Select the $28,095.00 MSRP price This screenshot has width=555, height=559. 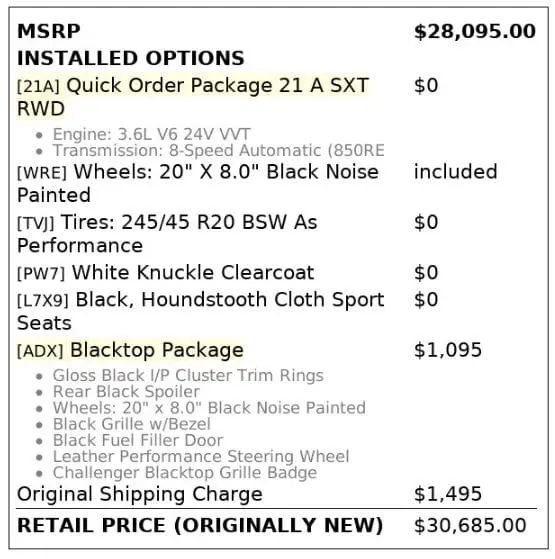[x=474, y=32]
